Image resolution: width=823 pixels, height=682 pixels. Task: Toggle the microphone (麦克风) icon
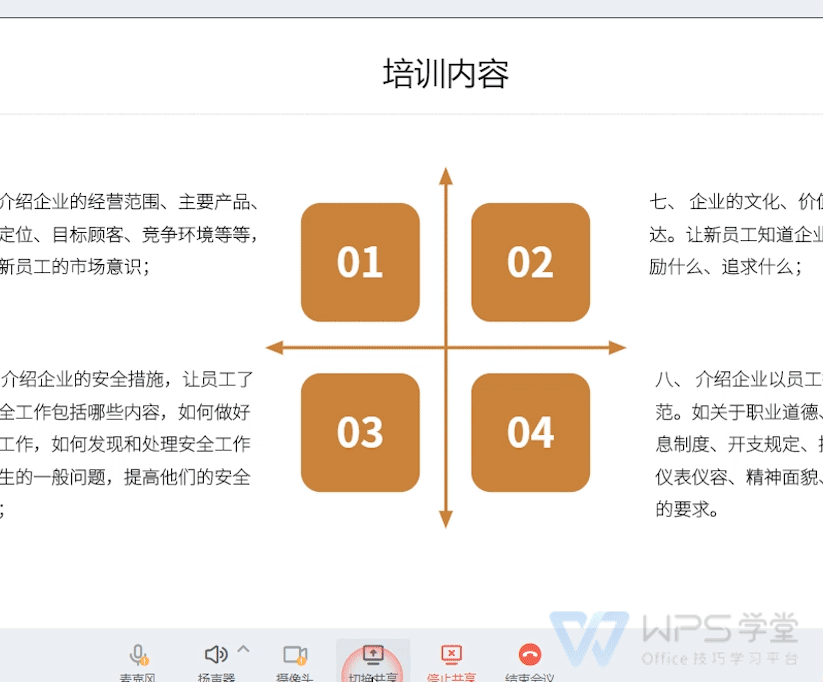[138, 655]
